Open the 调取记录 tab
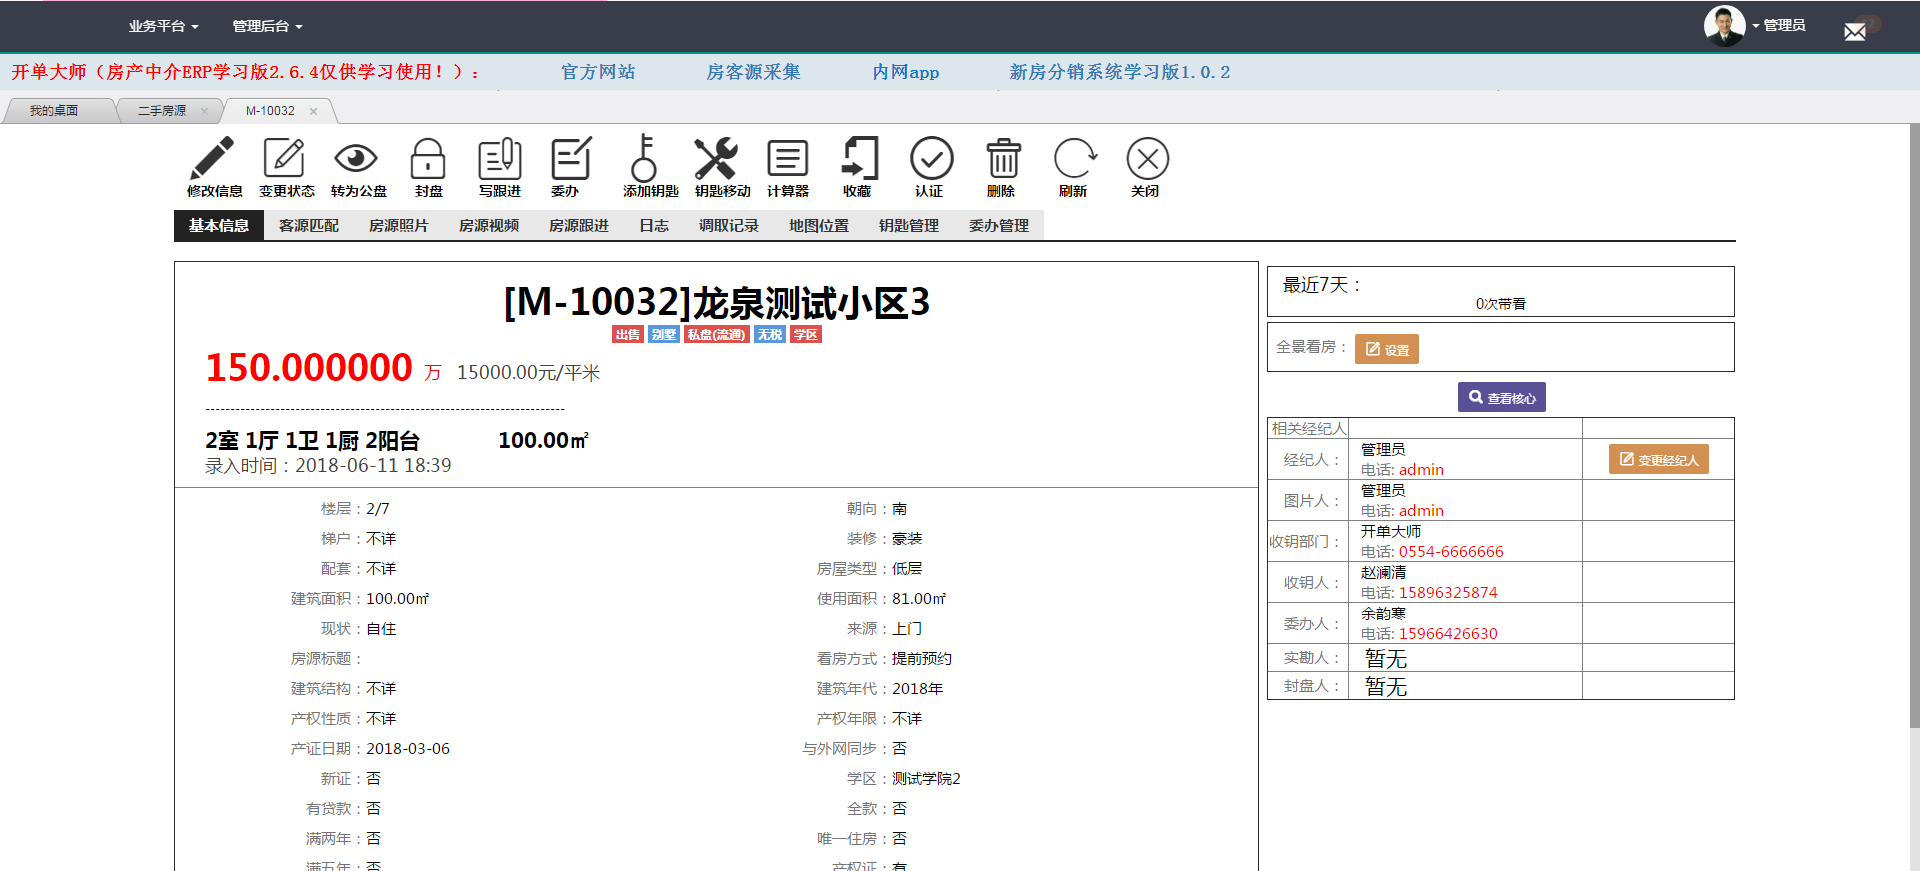This screenshot has height=871, width=1920. pyautogui.click(x=729, y=225)
